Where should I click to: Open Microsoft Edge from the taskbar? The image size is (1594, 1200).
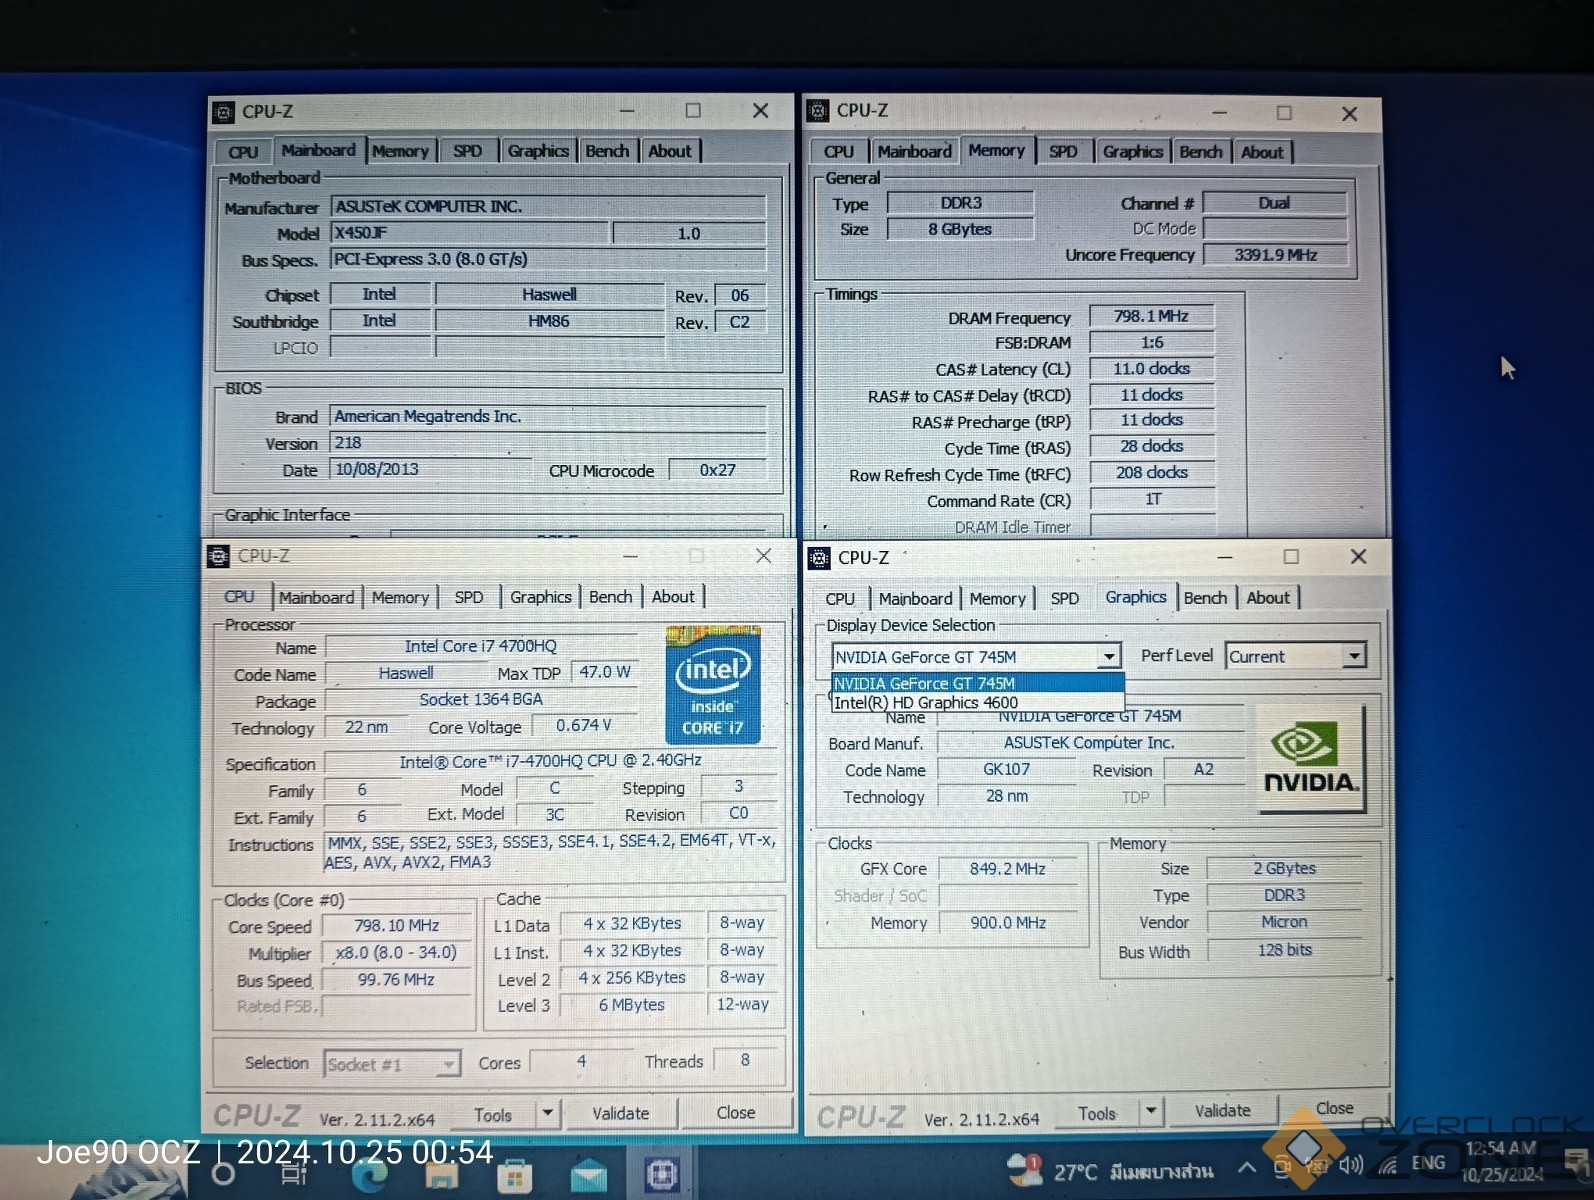(370, 1175)
